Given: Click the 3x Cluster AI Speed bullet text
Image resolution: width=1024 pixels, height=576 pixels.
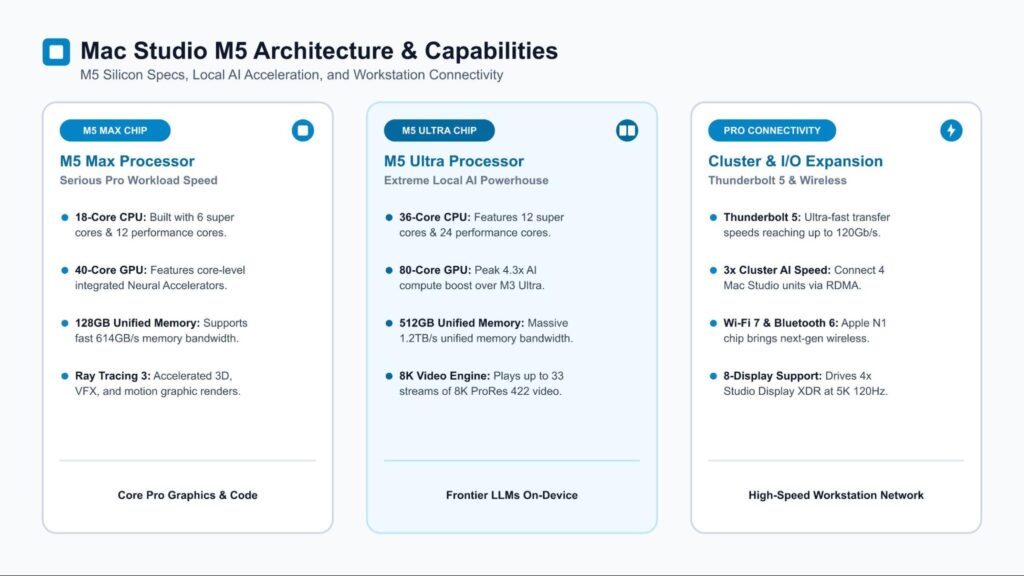Looking at the screenshot, I should tap(804, 278).
